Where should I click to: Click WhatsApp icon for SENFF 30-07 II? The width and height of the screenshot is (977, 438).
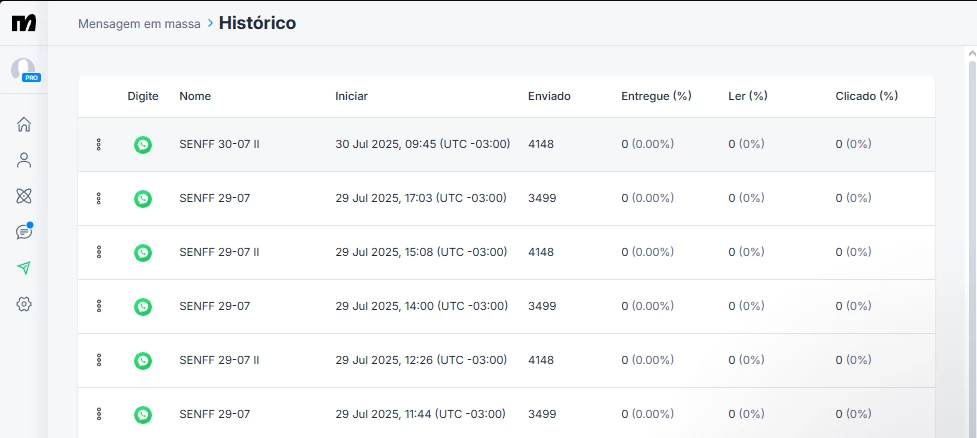click(x=143, y=145)
